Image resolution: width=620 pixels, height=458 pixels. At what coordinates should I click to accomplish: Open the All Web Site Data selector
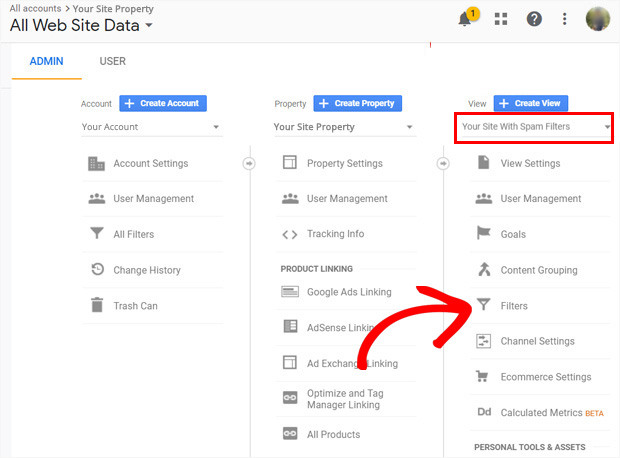click(82, 25)
